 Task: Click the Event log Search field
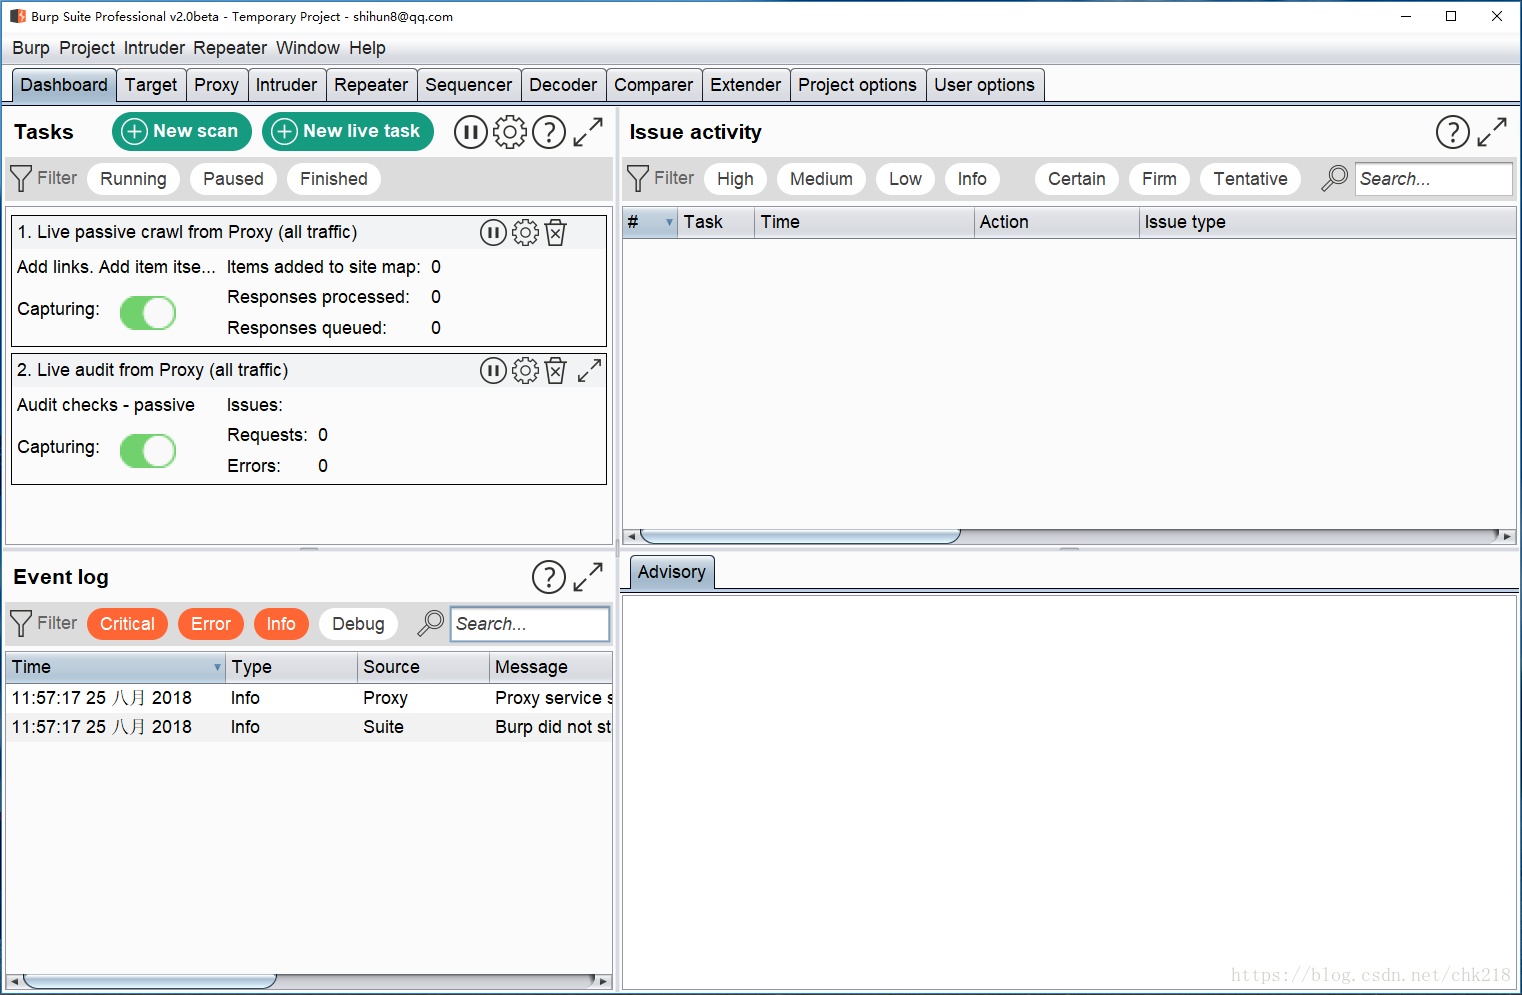pos(529,624)
